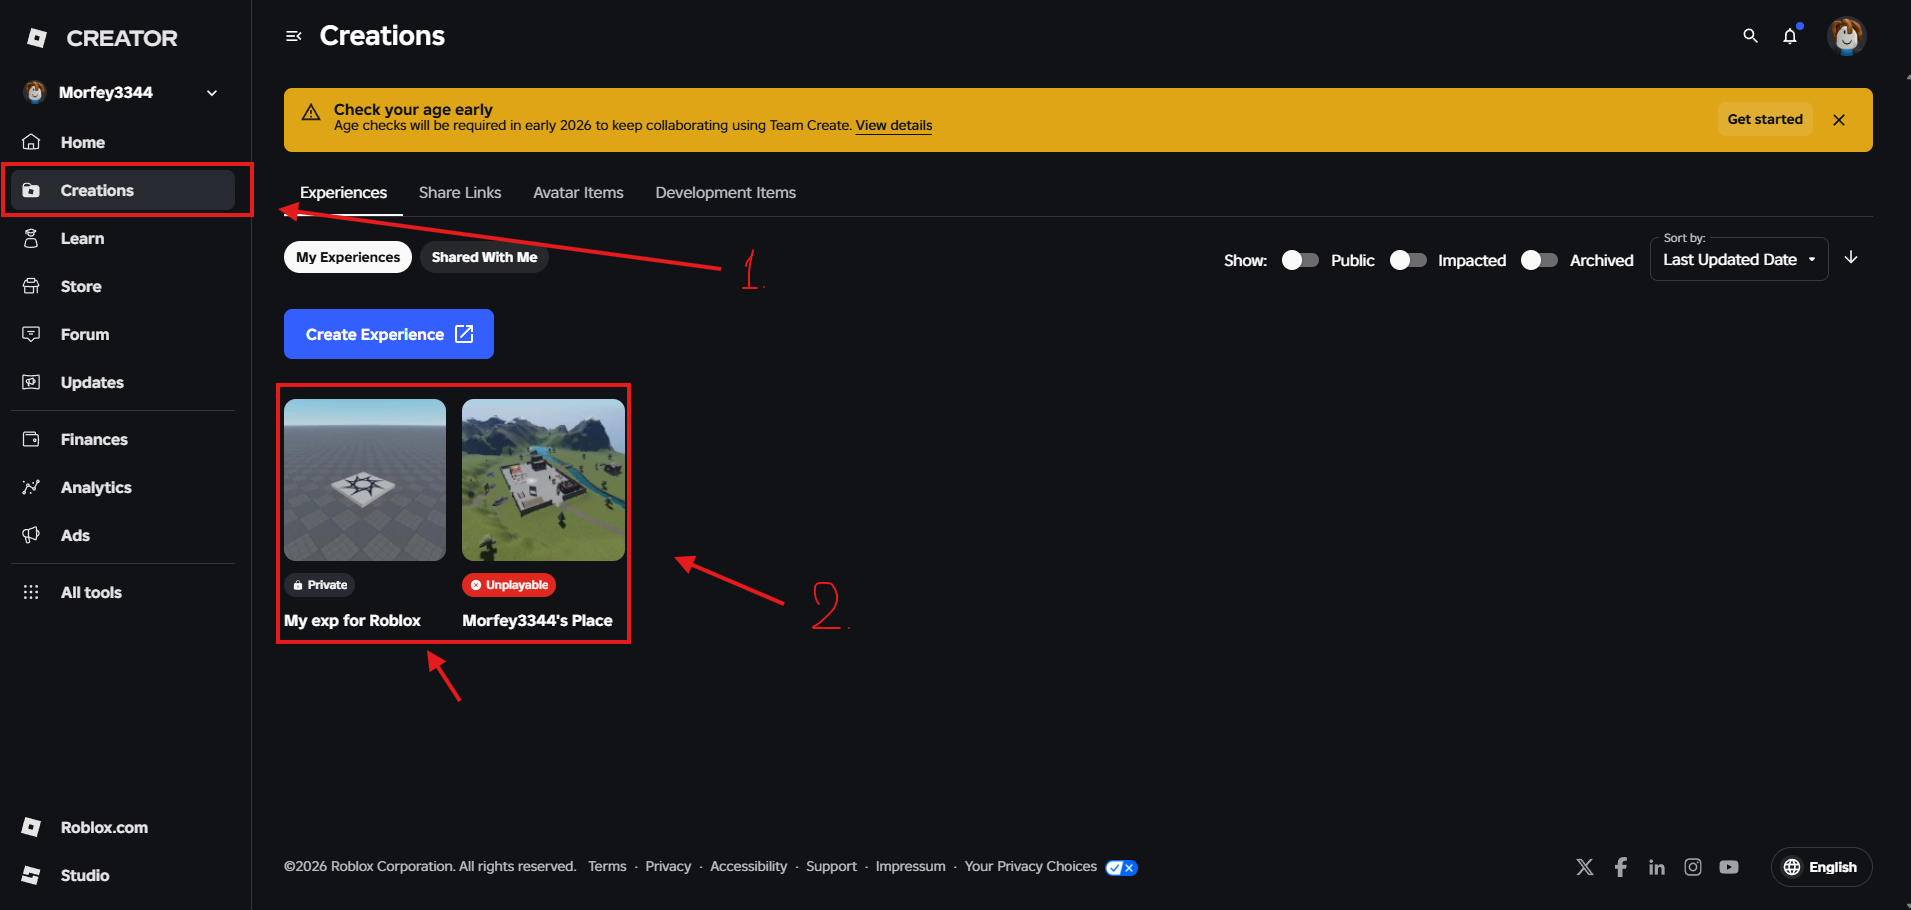Screen dimensions: 1911x910
Task: Click the Unplayable status badge
Action: coord(509,585)
